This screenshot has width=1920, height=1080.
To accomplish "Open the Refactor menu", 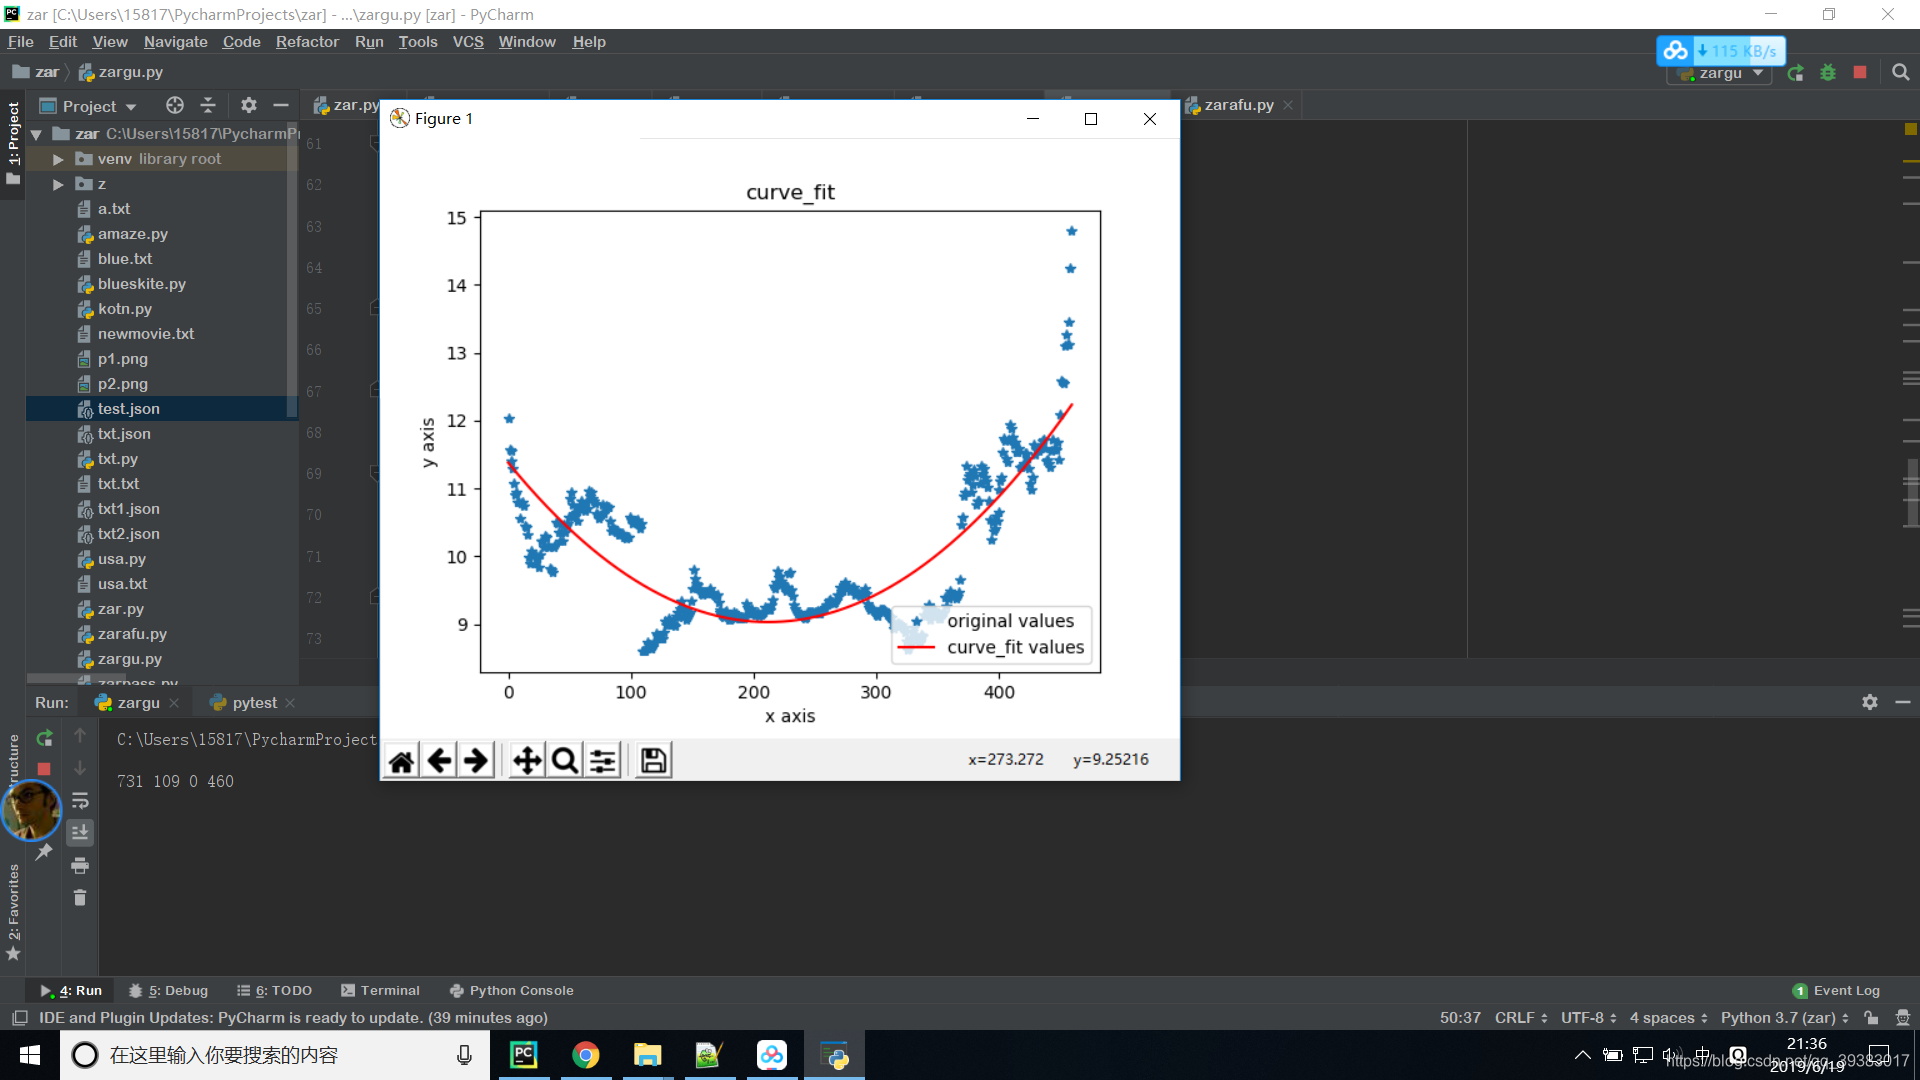I will [x=307, y=42].
